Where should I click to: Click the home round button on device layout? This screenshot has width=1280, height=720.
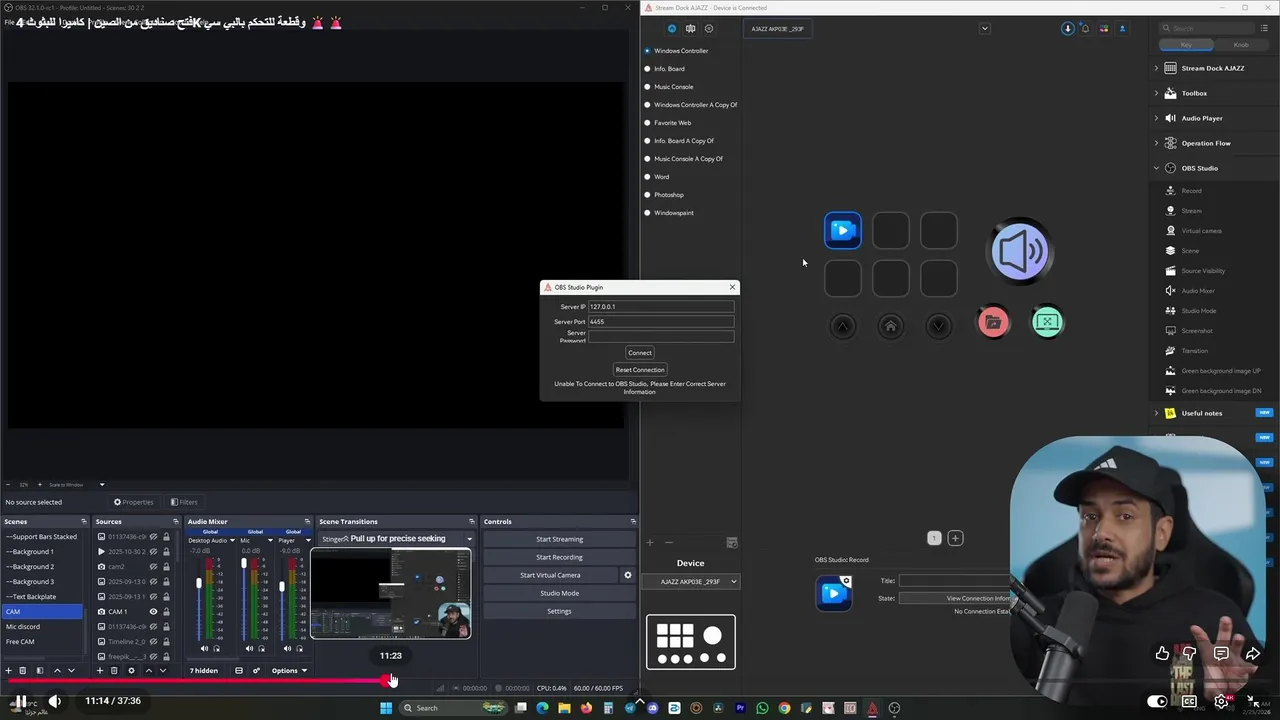(x=890, y=326)
